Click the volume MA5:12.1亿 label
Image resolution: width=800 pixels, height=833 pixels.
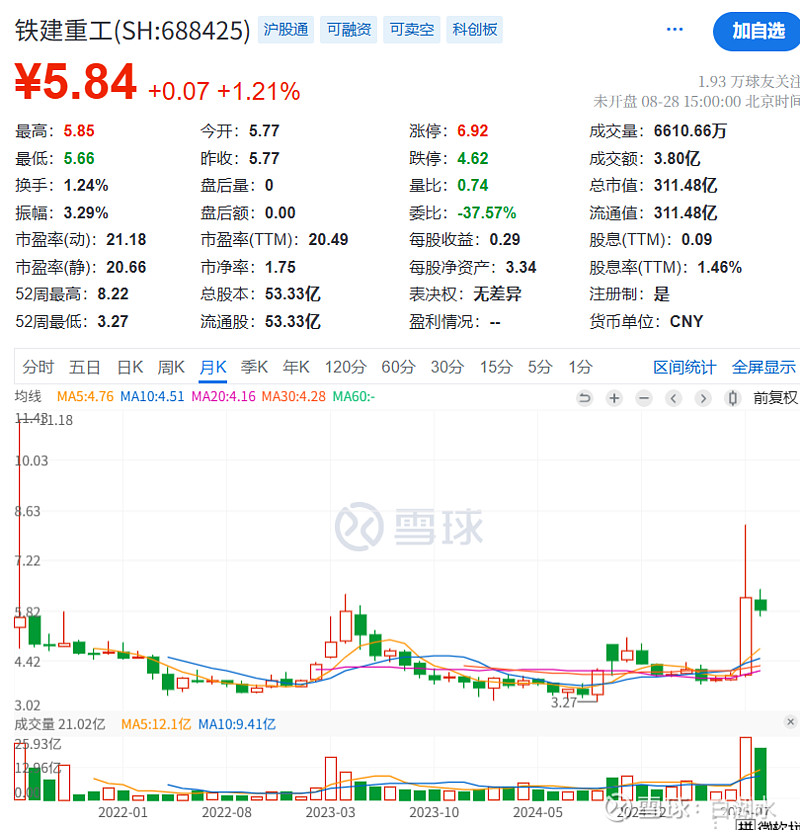(x=156, y=724)
